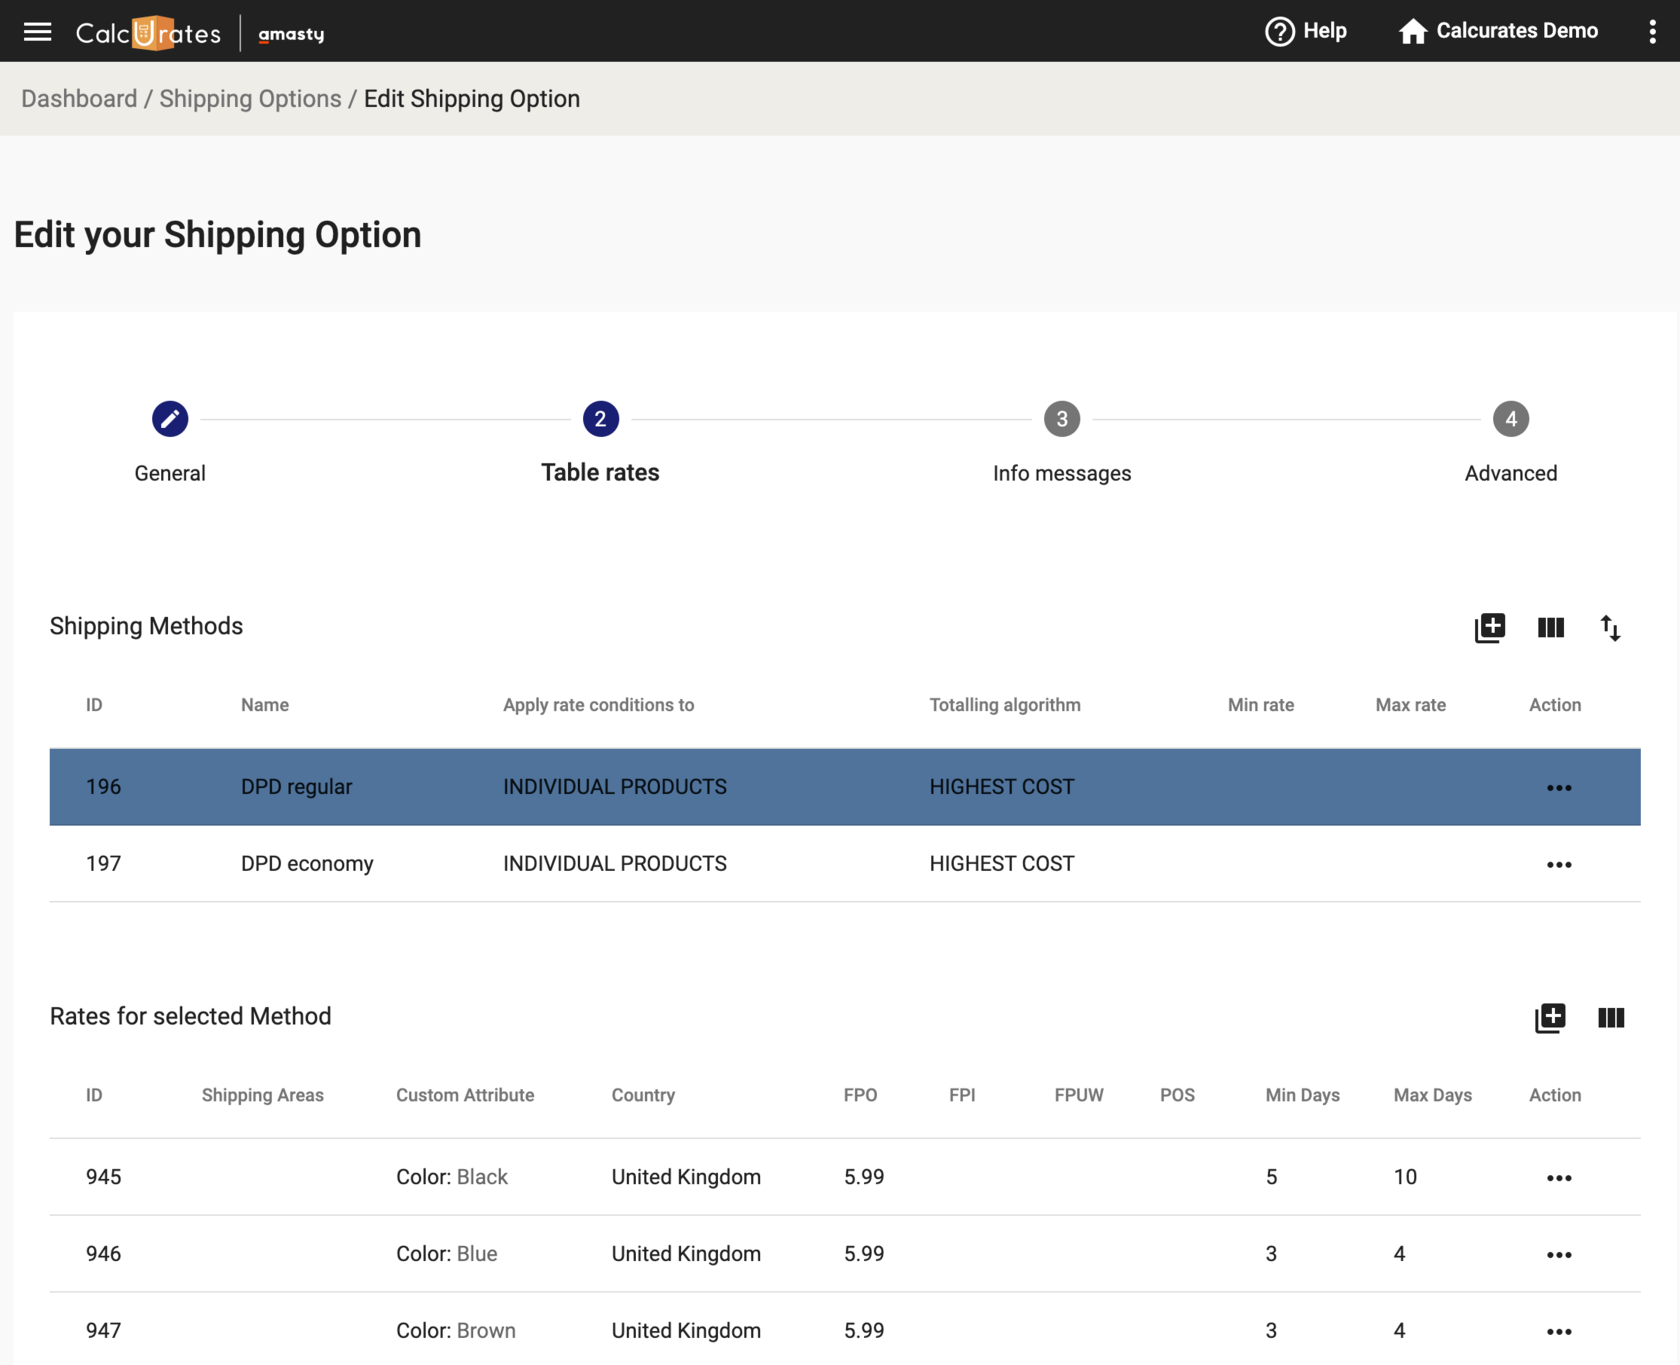Open the hamburger navigation menu
Screen dimensions: 1680x1365
coord(37,31)
